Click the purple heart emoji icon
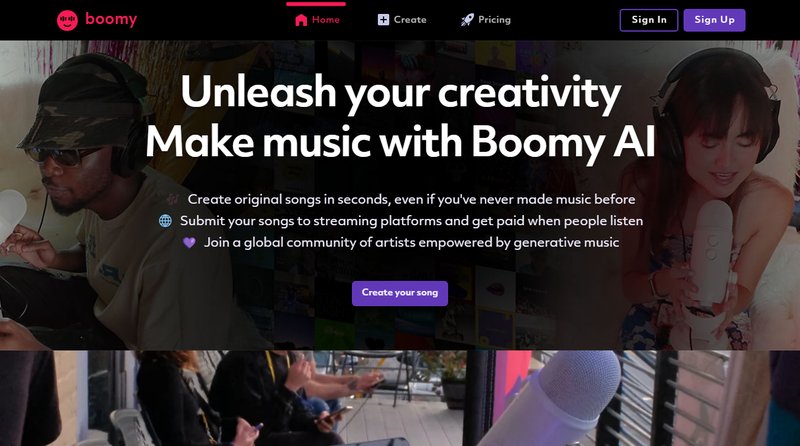Viewport: 800px width, 446px height. pyautogui.click(x=189, y=242)
